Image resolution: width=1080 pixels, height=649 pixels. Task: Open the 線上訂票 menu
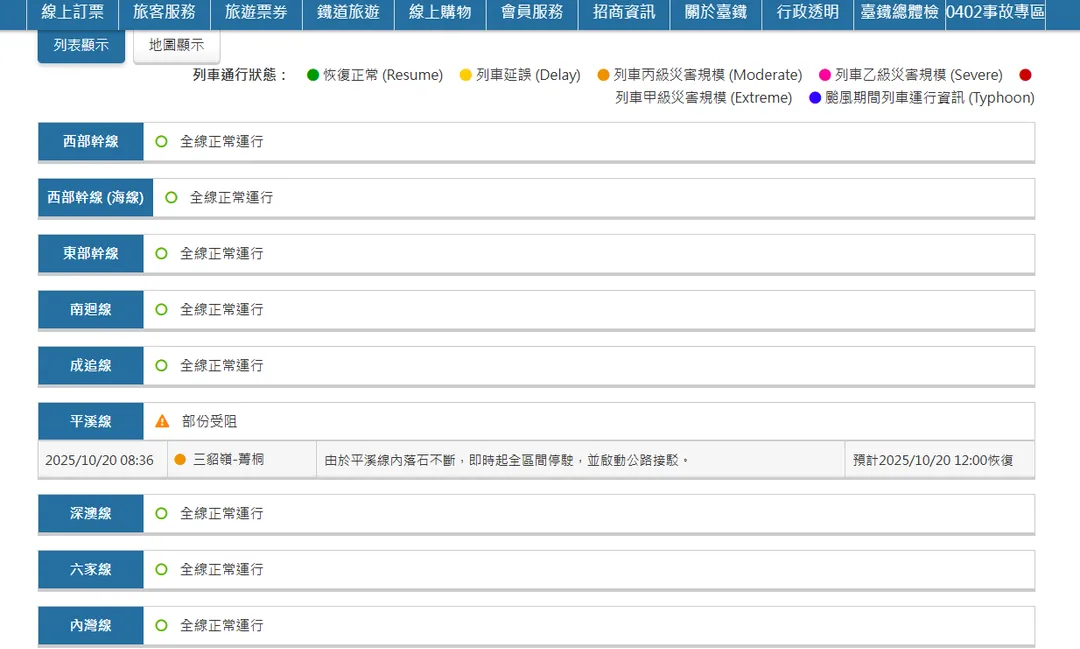72,12
